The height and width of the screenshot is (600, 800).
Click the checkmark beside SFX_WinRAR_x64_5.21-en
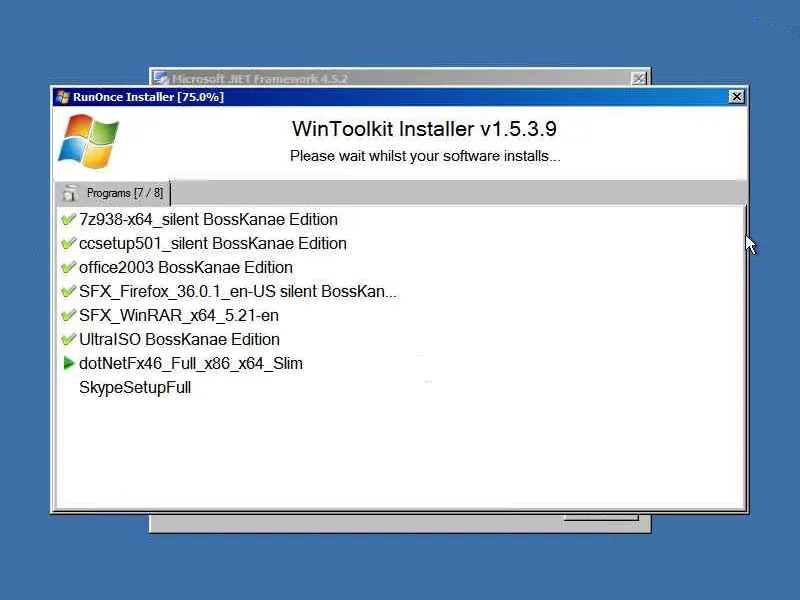click(x=68, y=315)
